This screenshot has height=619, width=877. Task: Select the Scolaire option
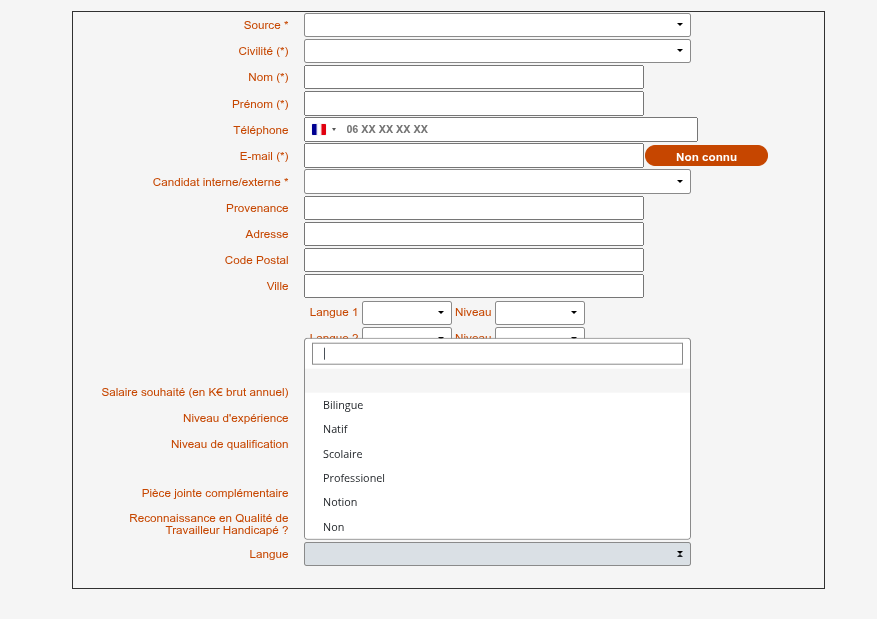point(342,454)
